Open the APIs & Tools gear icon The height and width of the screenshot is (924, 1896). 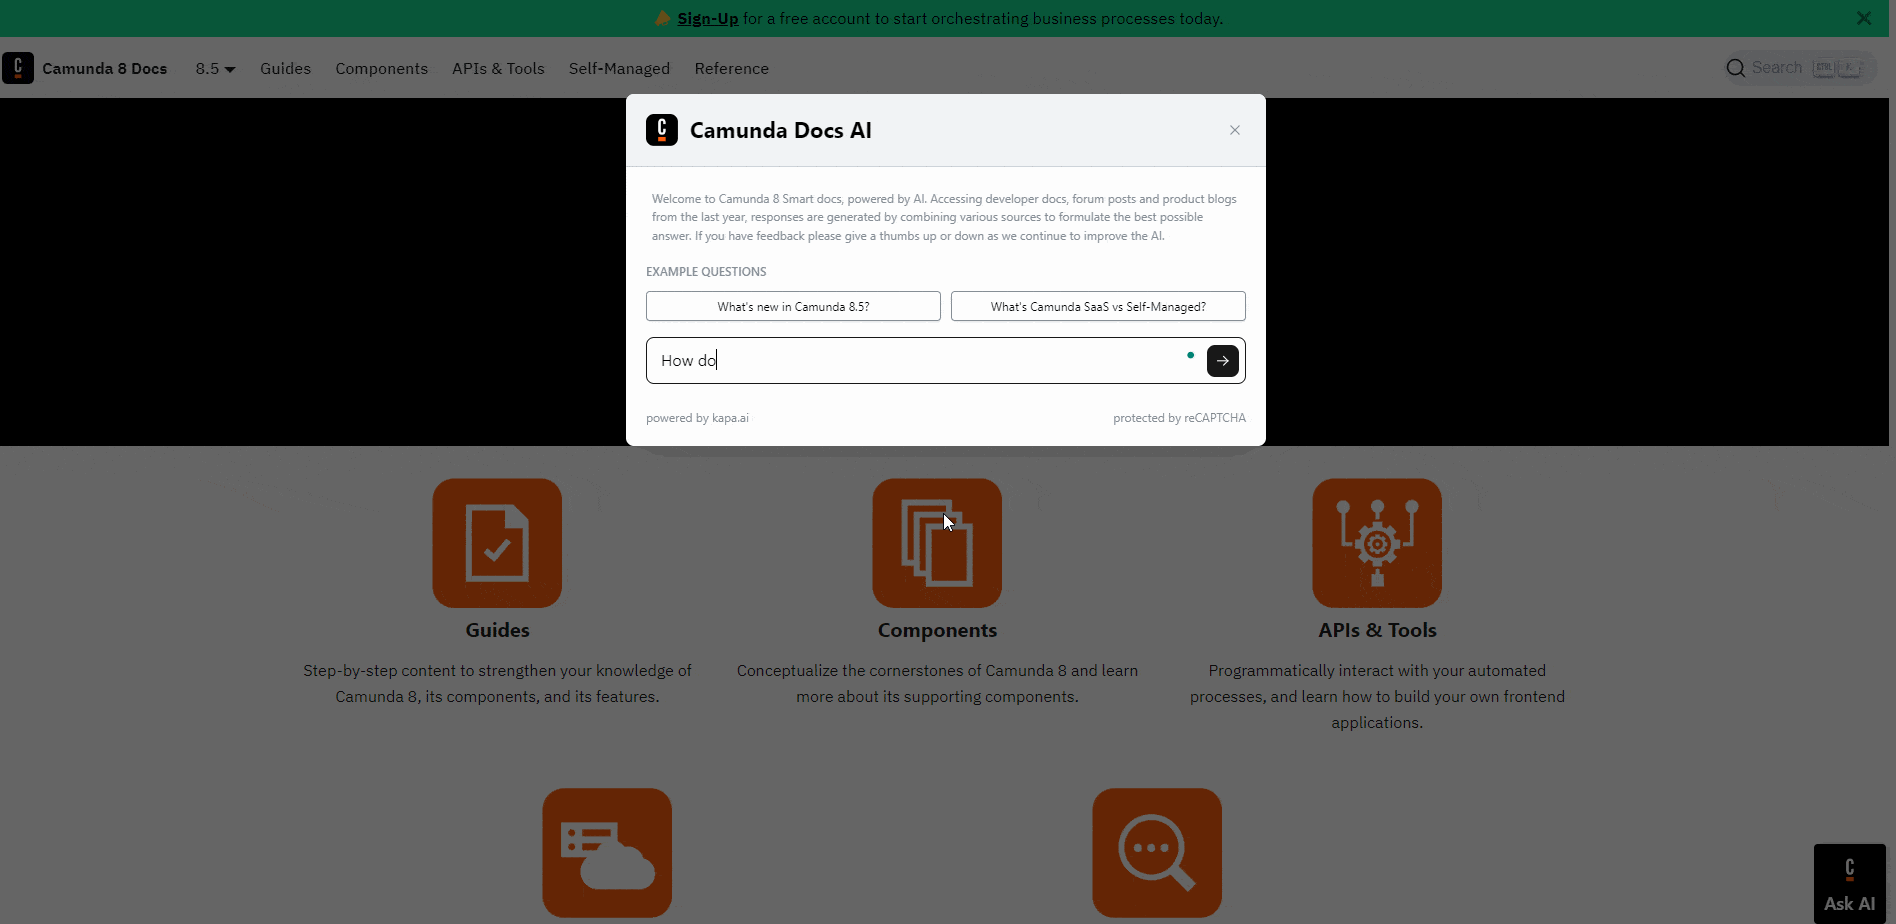click(x=1377, y=543)
